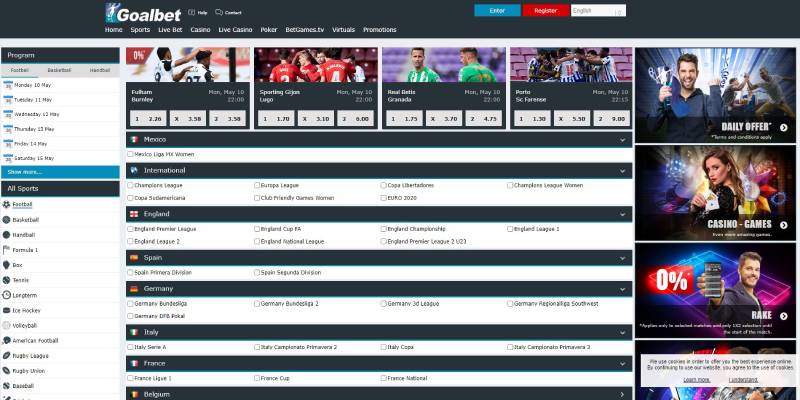This screenshot has width=800, height=400.
Task: Click calendar icon for Wednesday 12 May
Action: click(x=8, y=114)
